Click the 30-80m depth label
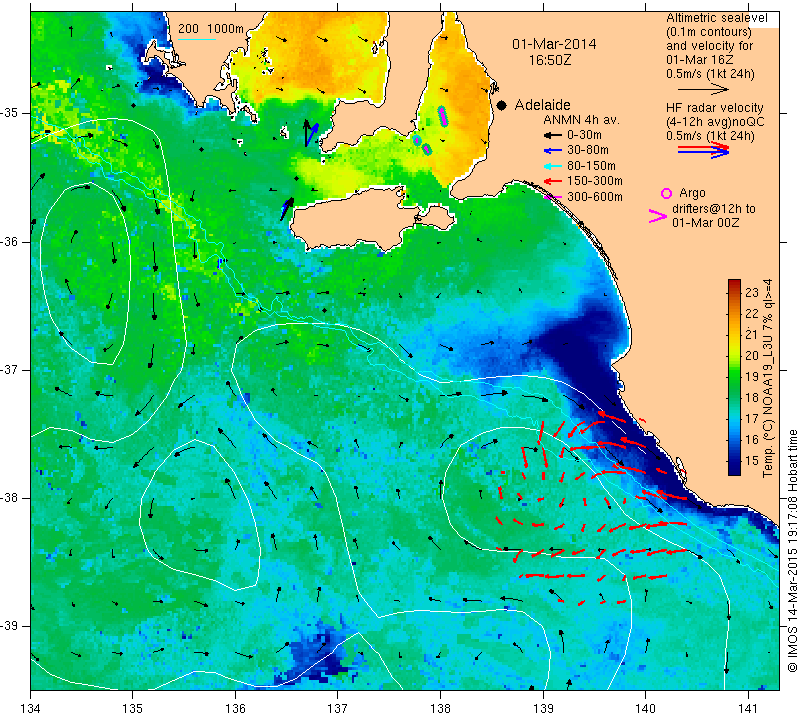The width and height of the screenshot is (800, 720). click(x=588, y=151)
